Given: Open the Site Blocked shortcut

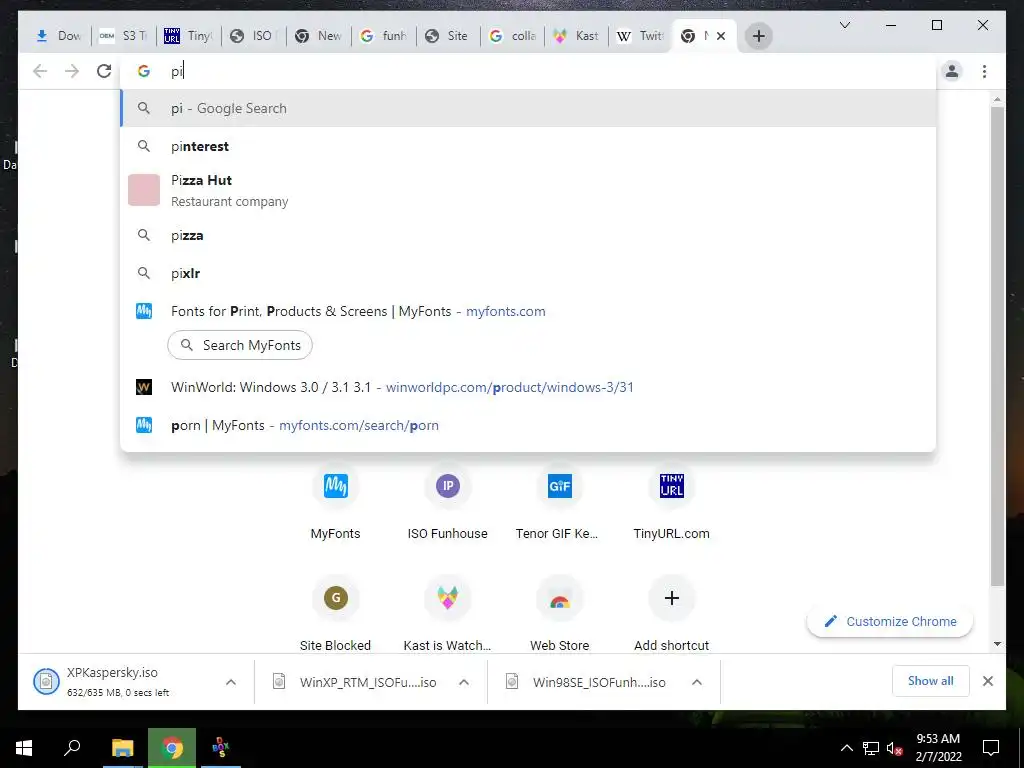Looking at the screenshot, I should click(x=336, y=613).
